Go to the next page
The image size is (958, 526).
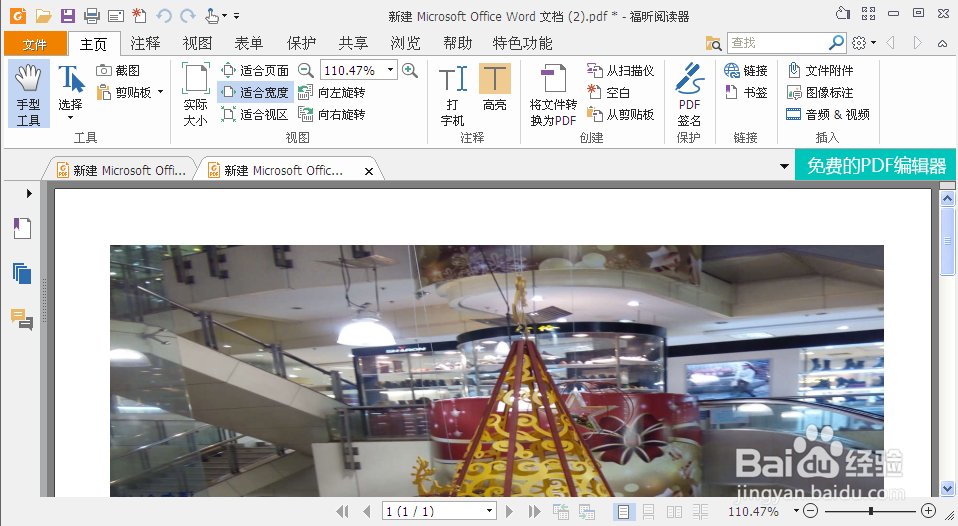(510, 511)
